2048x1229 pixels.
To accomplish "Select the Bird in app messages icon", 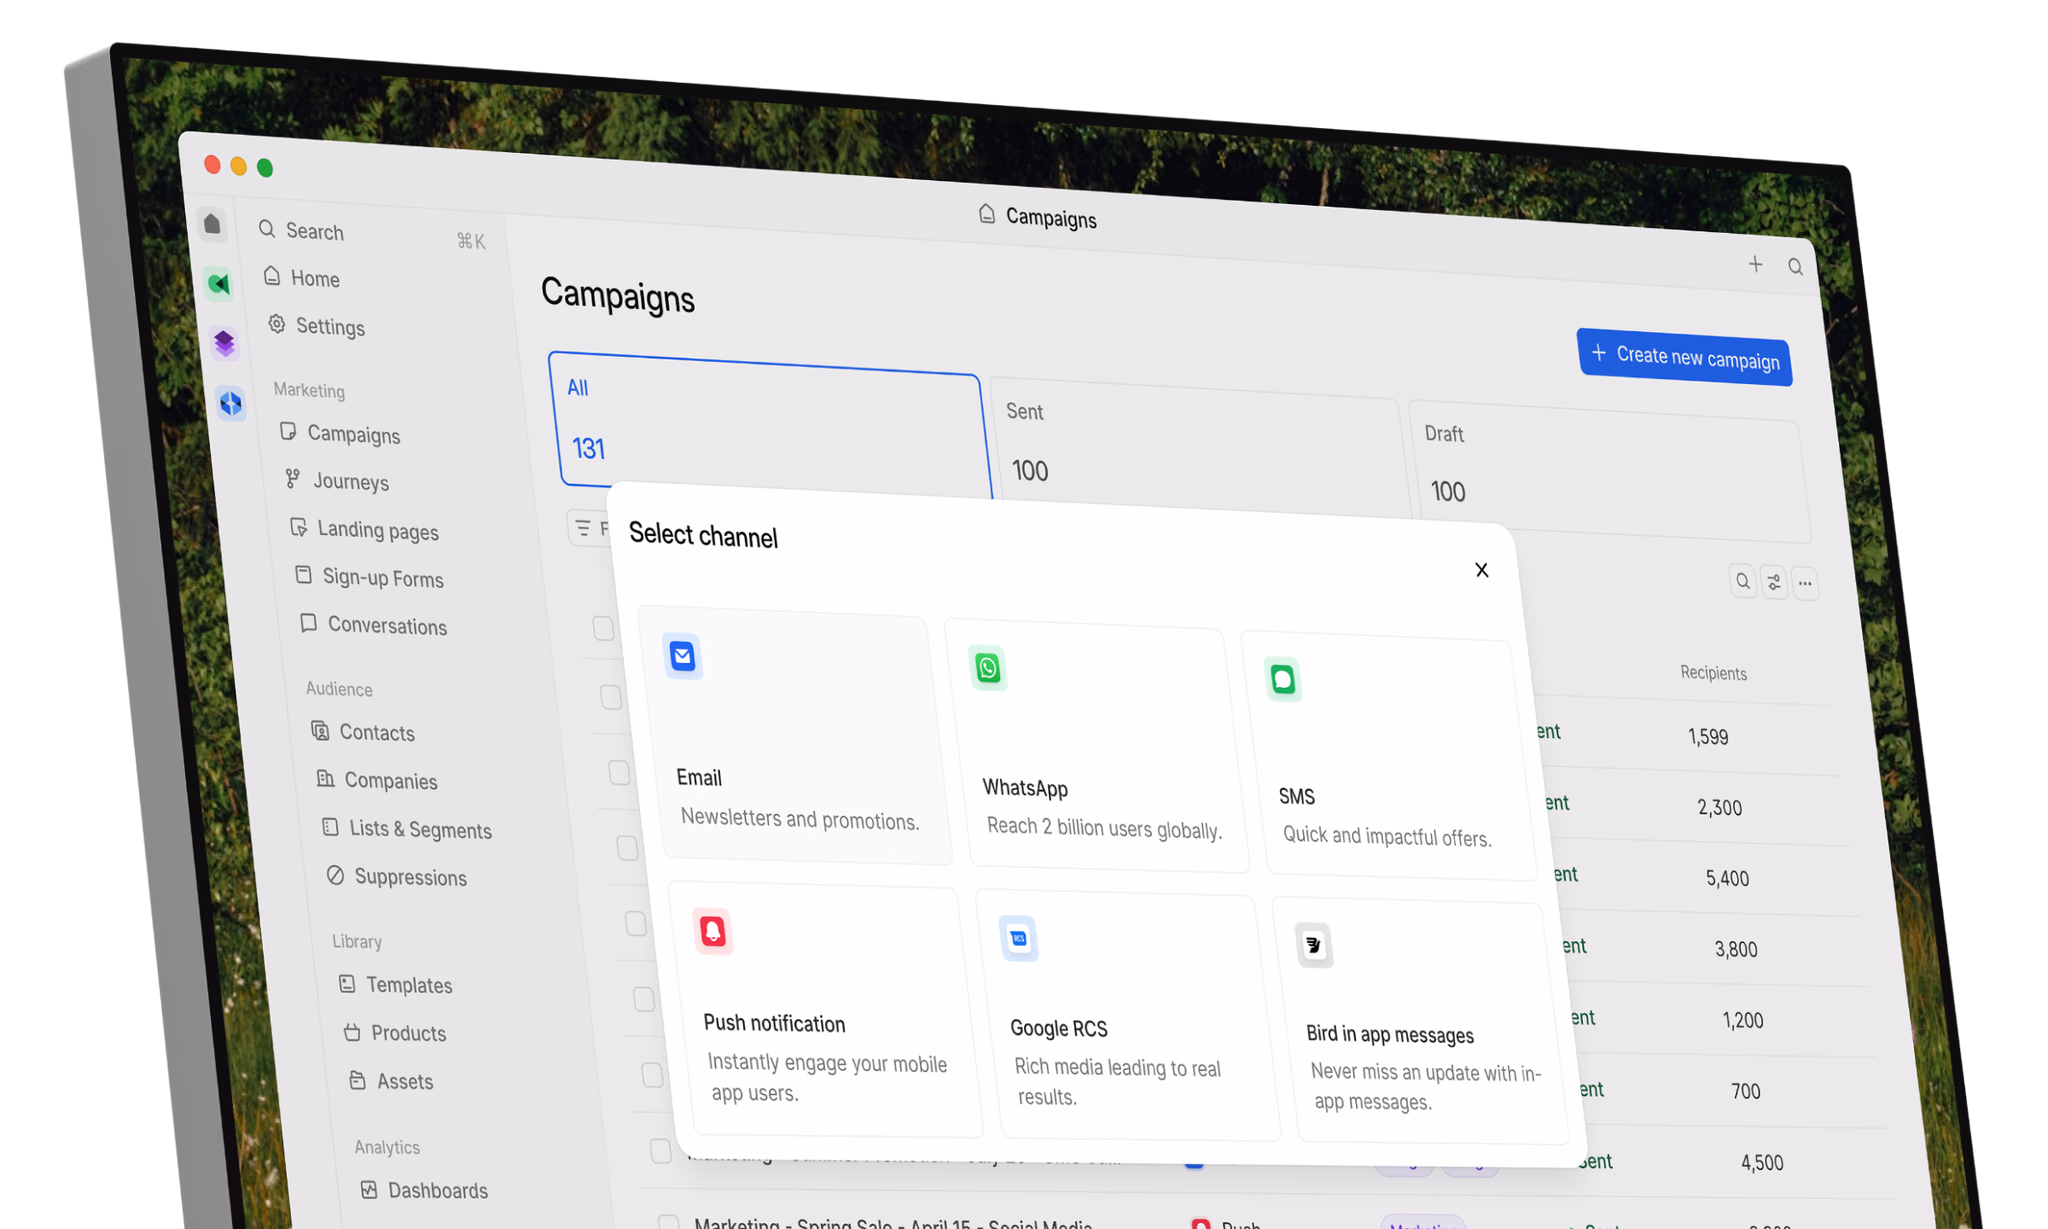I will 1313,945.
